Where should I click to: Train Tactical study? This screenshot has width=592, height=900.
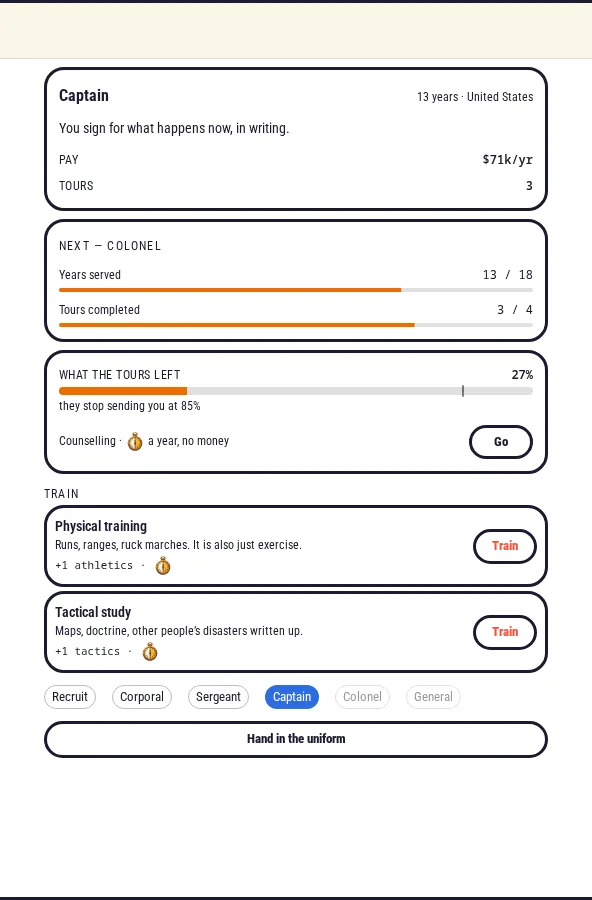point(505,632)
